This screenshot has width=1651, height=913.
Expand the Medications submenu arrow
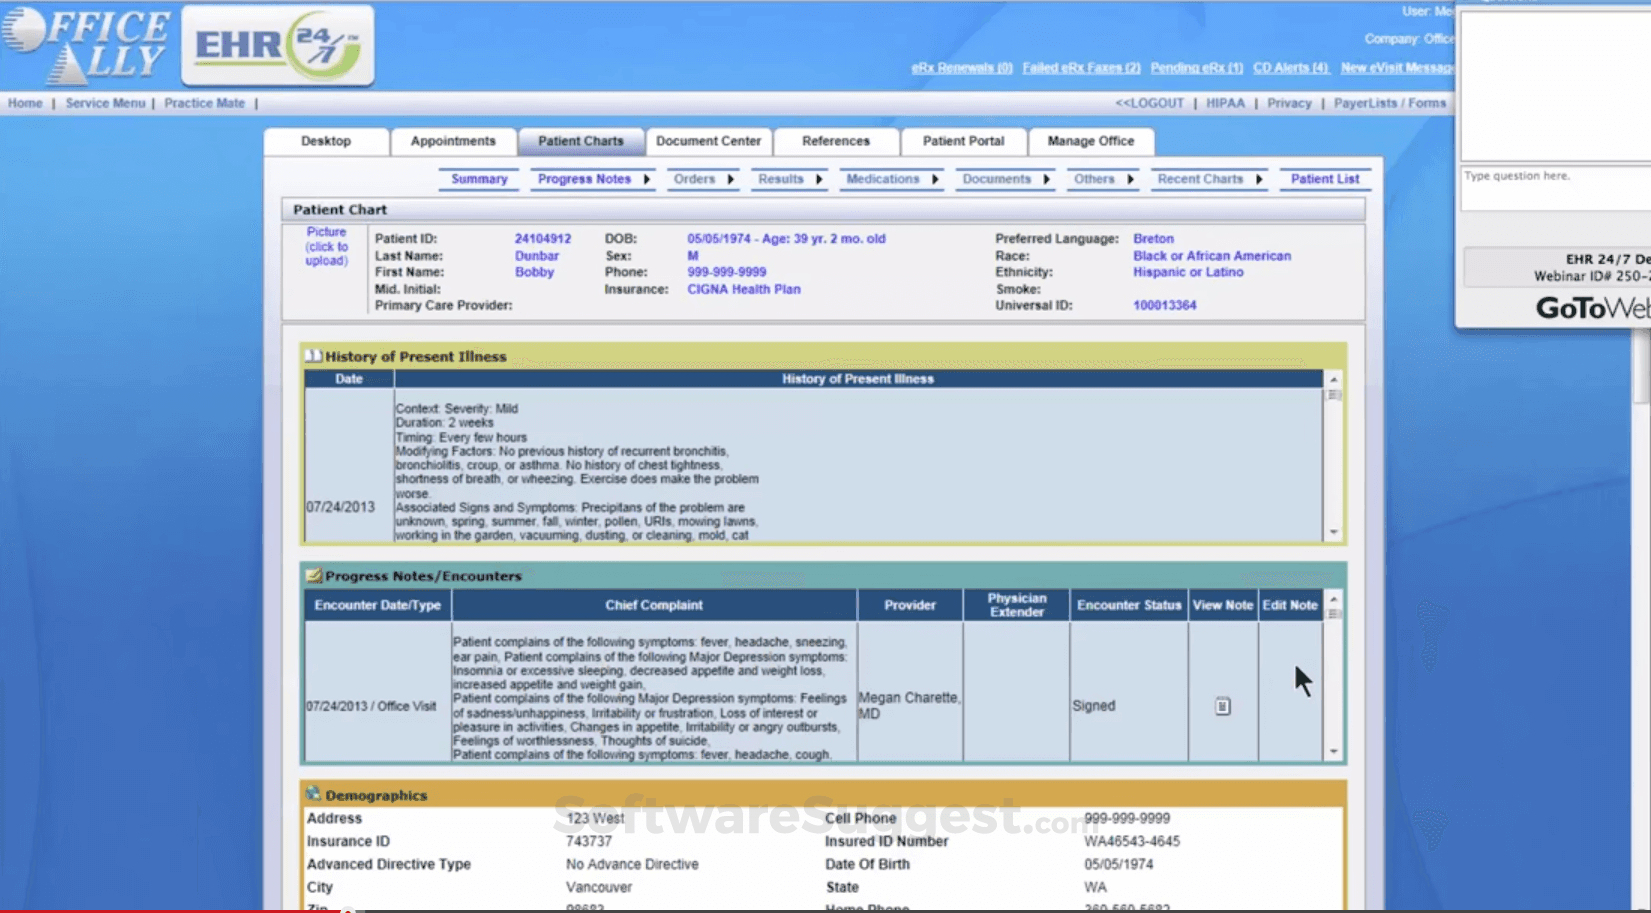(934, 179)
